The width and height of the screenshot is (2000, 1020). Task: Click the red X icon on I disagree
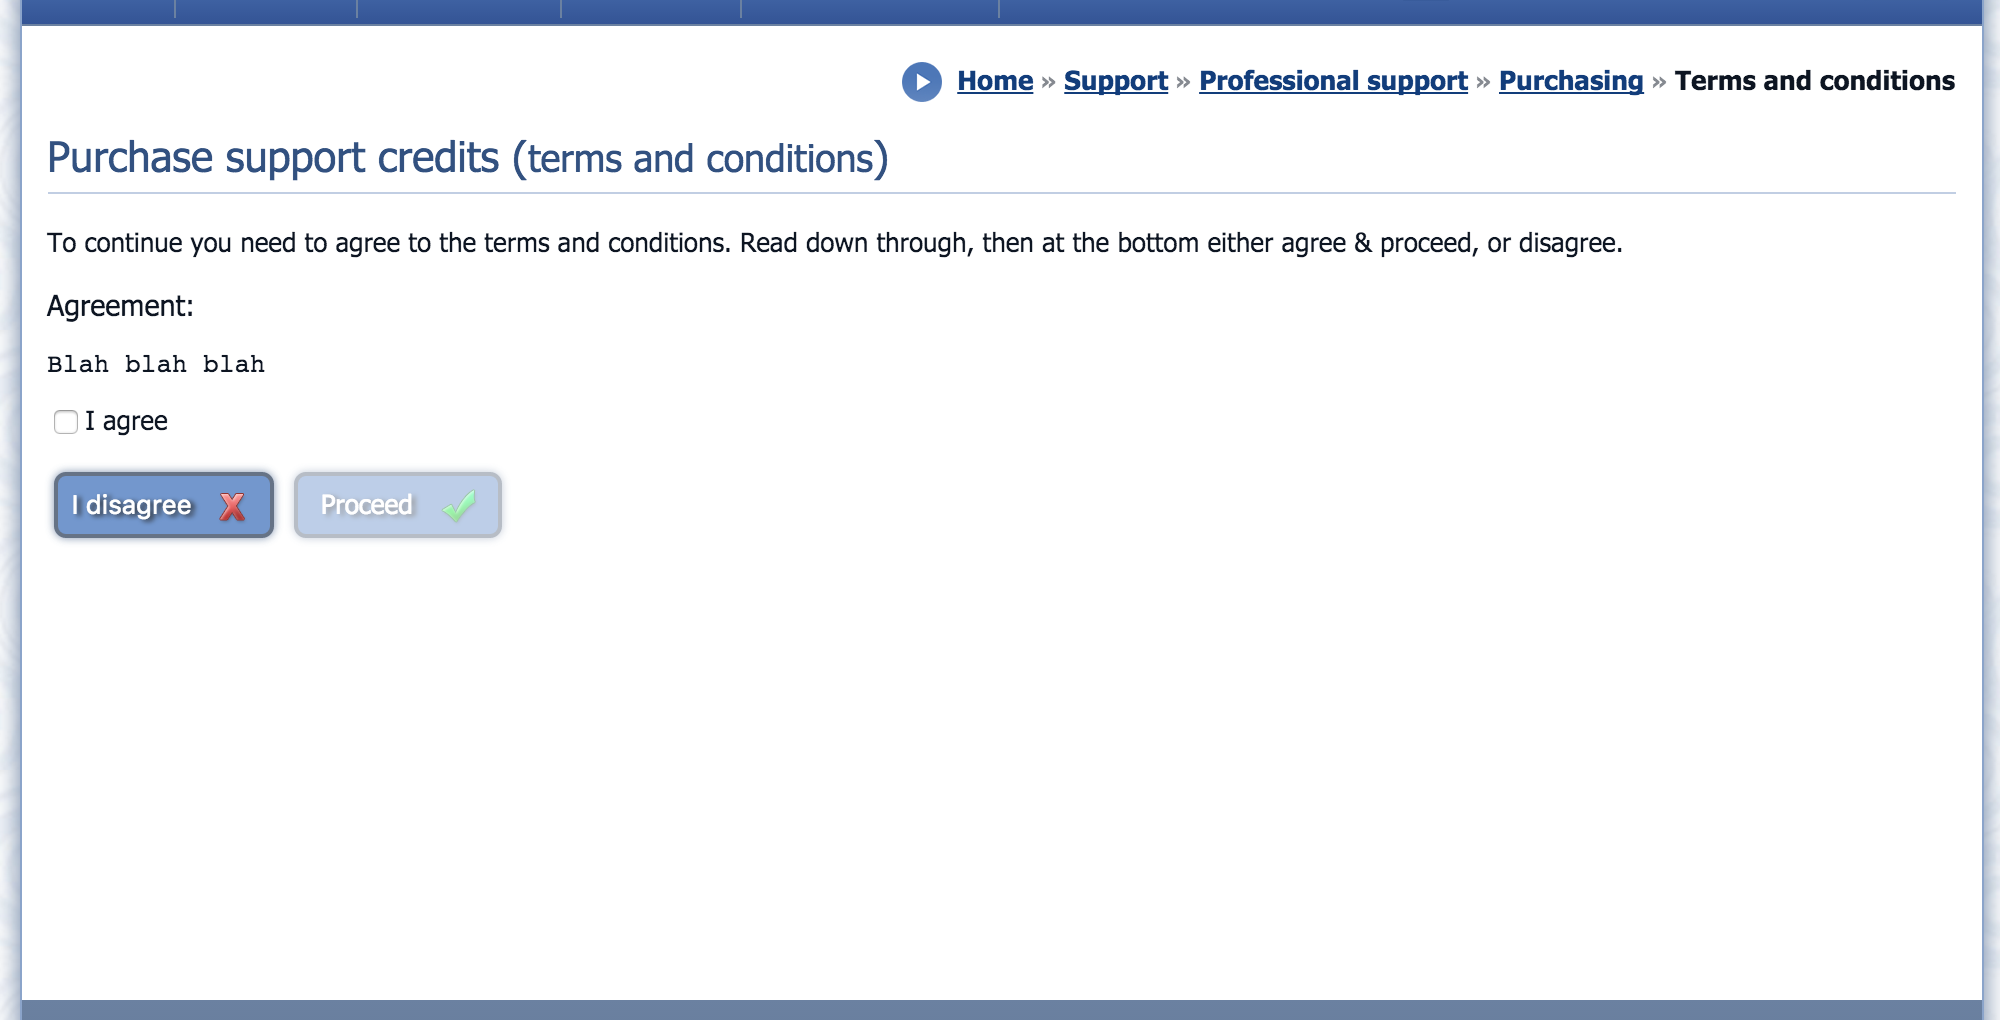pyautogui.click(x=232, y=506)
